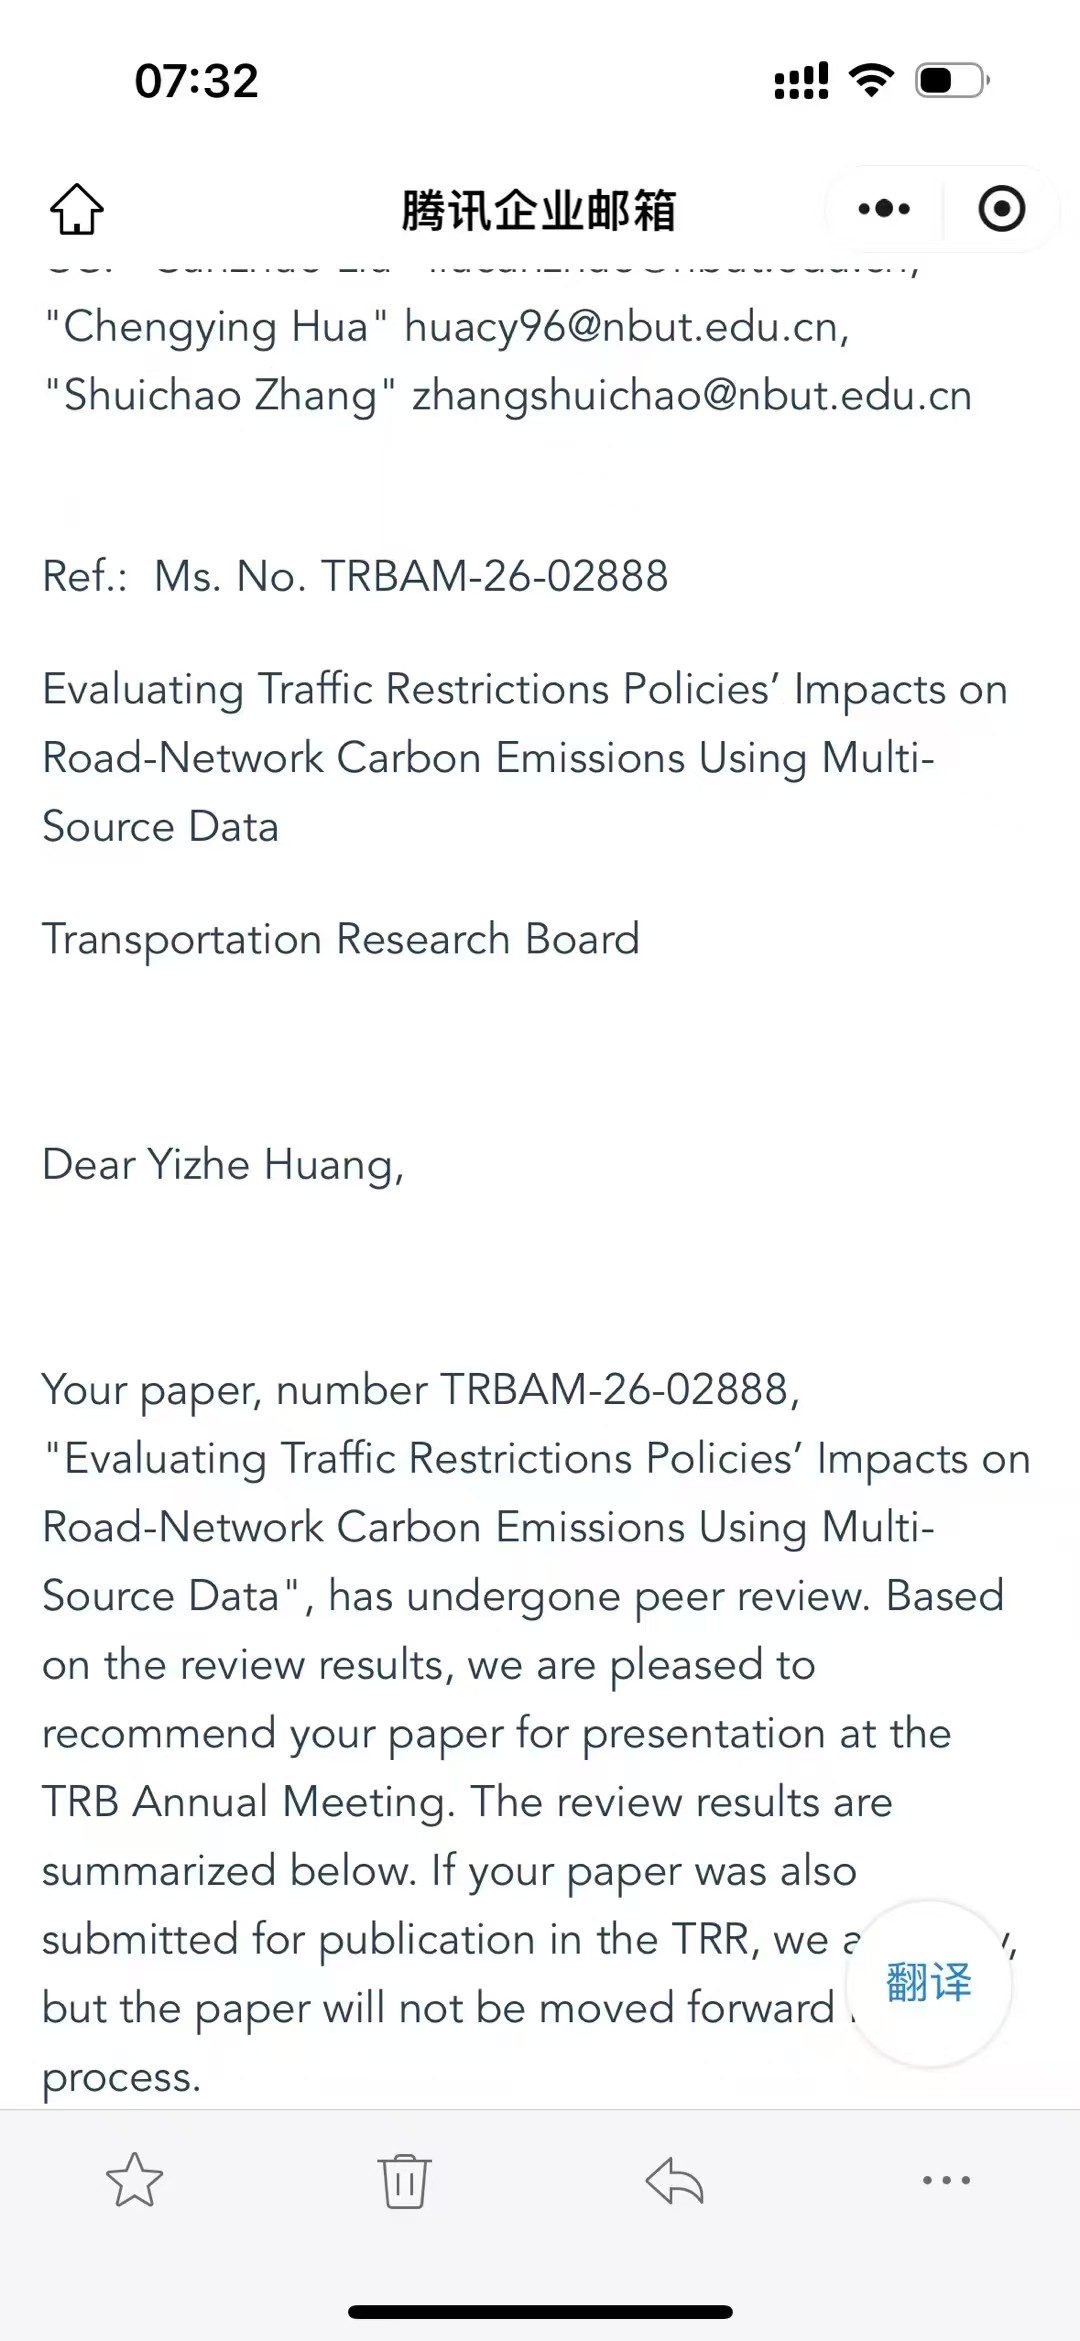Viewport: 1080px width, 2341px height.
Task: Tap "Dear Yizhe Huang" greeting
Action: click(223, 1165)
